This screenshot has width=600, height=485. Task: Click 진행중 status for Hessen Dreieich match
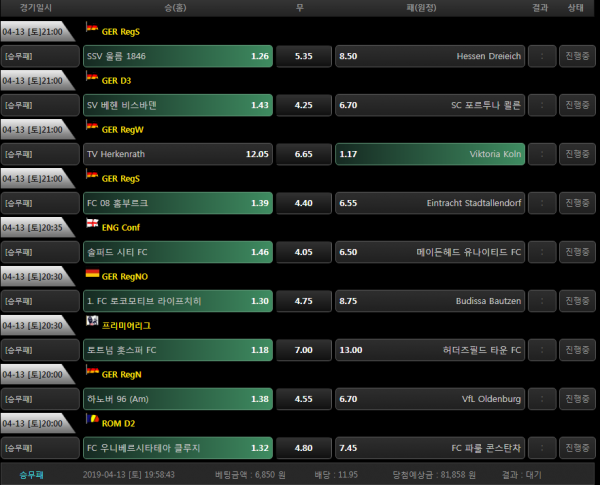pyautogui.click(x=576, y=56)
